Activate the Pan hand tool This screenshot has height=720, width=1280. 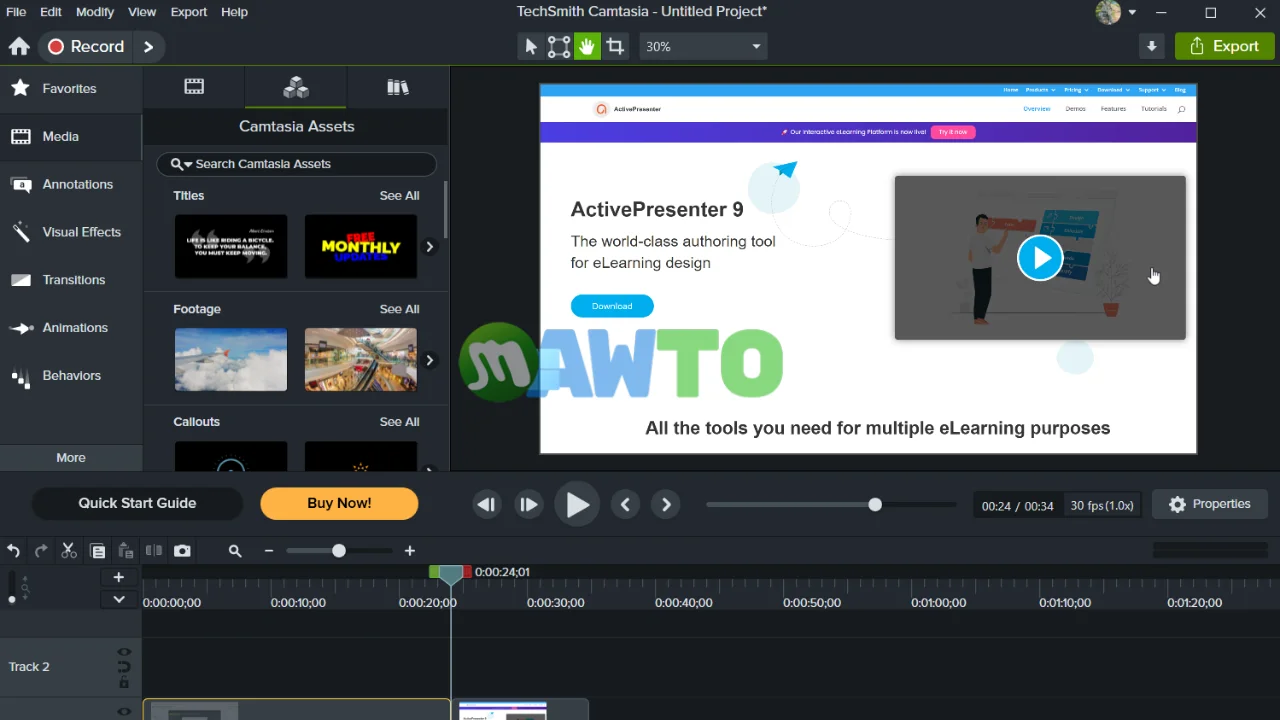[x=587, y=46]
